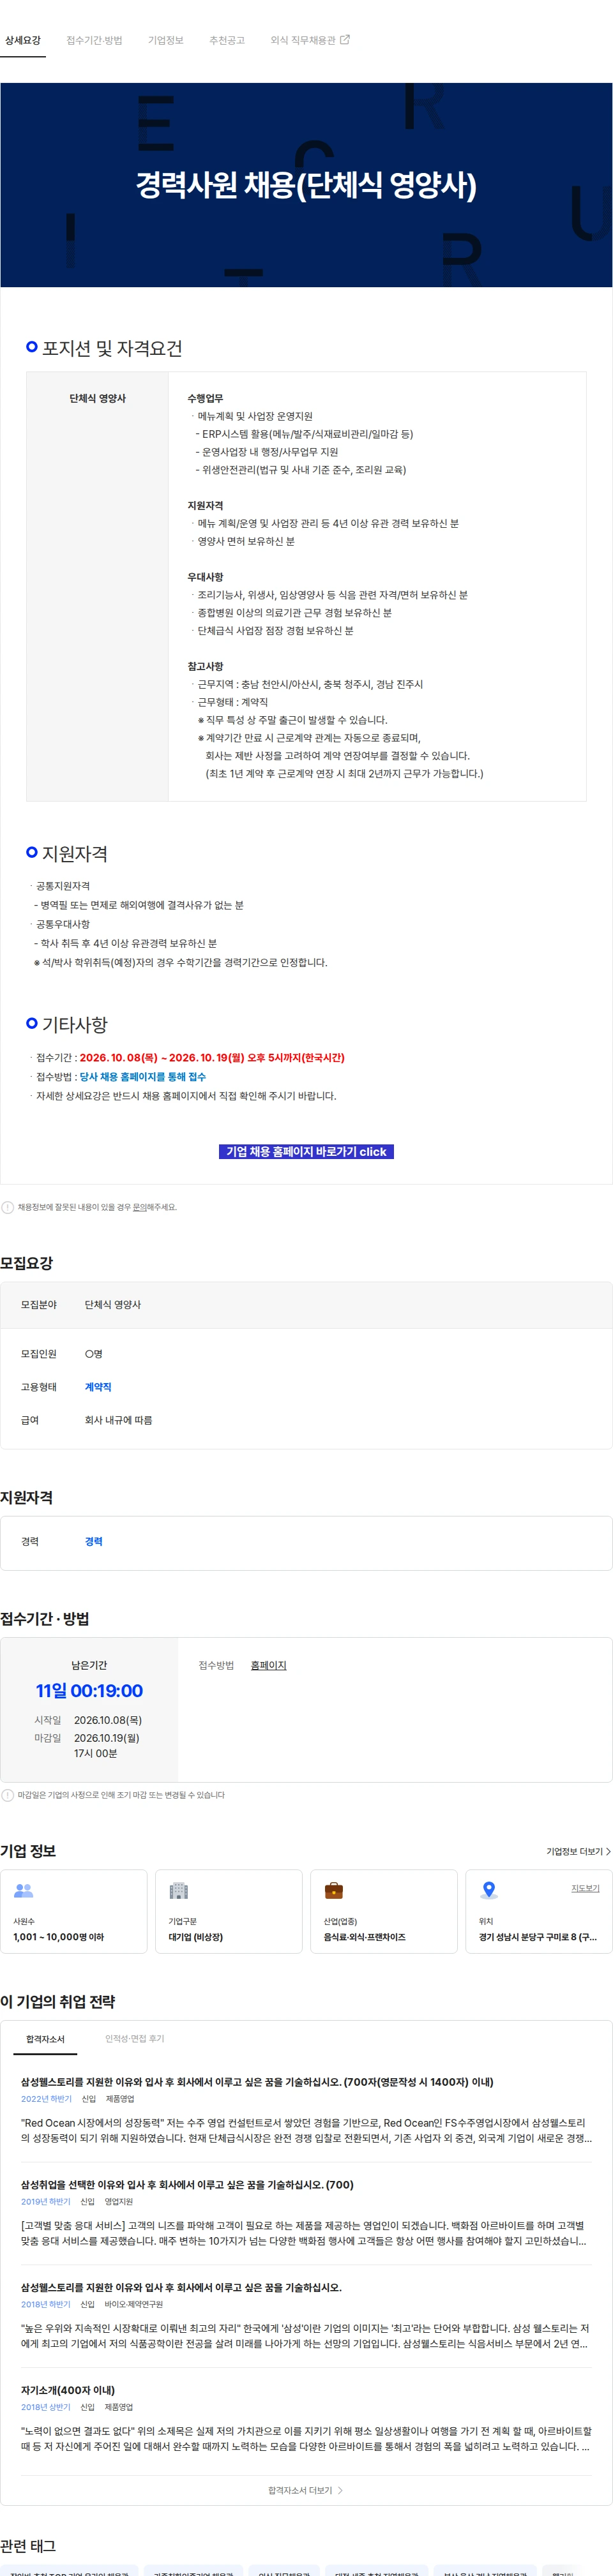The height and width of the screenshot is (2576, 613).
Task: Click the 경력사원 채용(단체식 영양사) banner image
Action: 306,185
